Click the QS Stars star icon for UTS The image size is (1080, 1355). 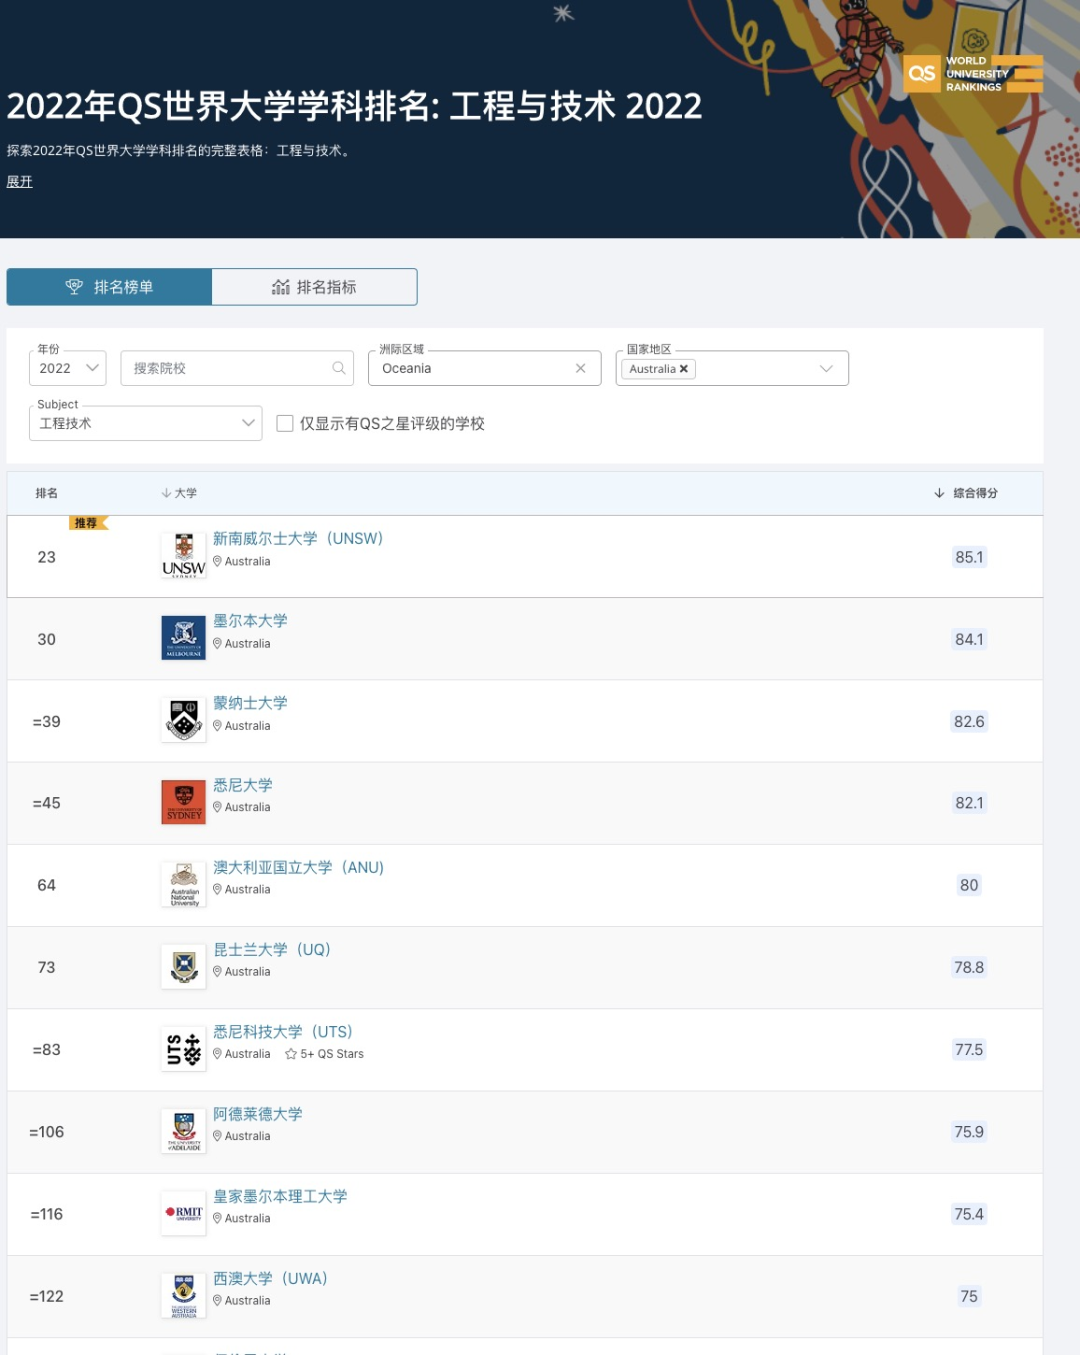[291, 1054]
